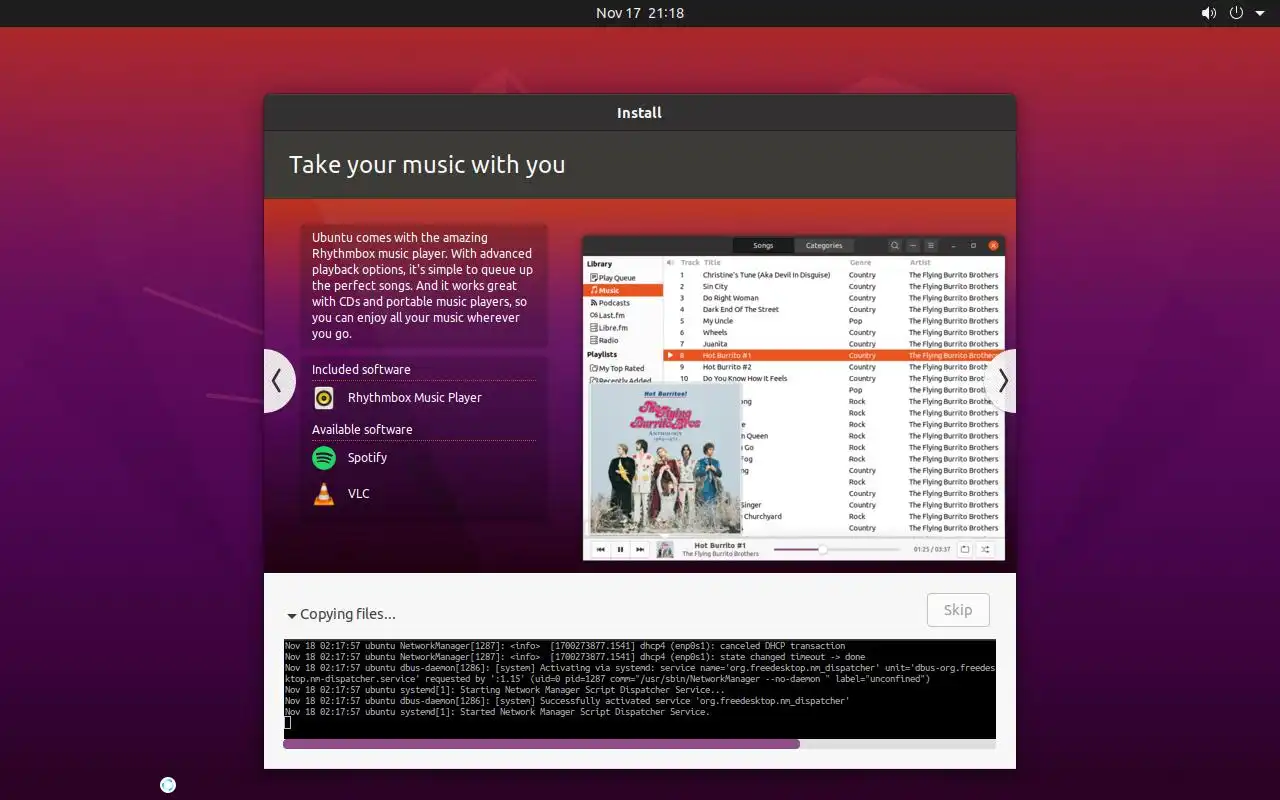Click Christine's Tune track row
Screen dimensions: 1280x800
[834, 275]
